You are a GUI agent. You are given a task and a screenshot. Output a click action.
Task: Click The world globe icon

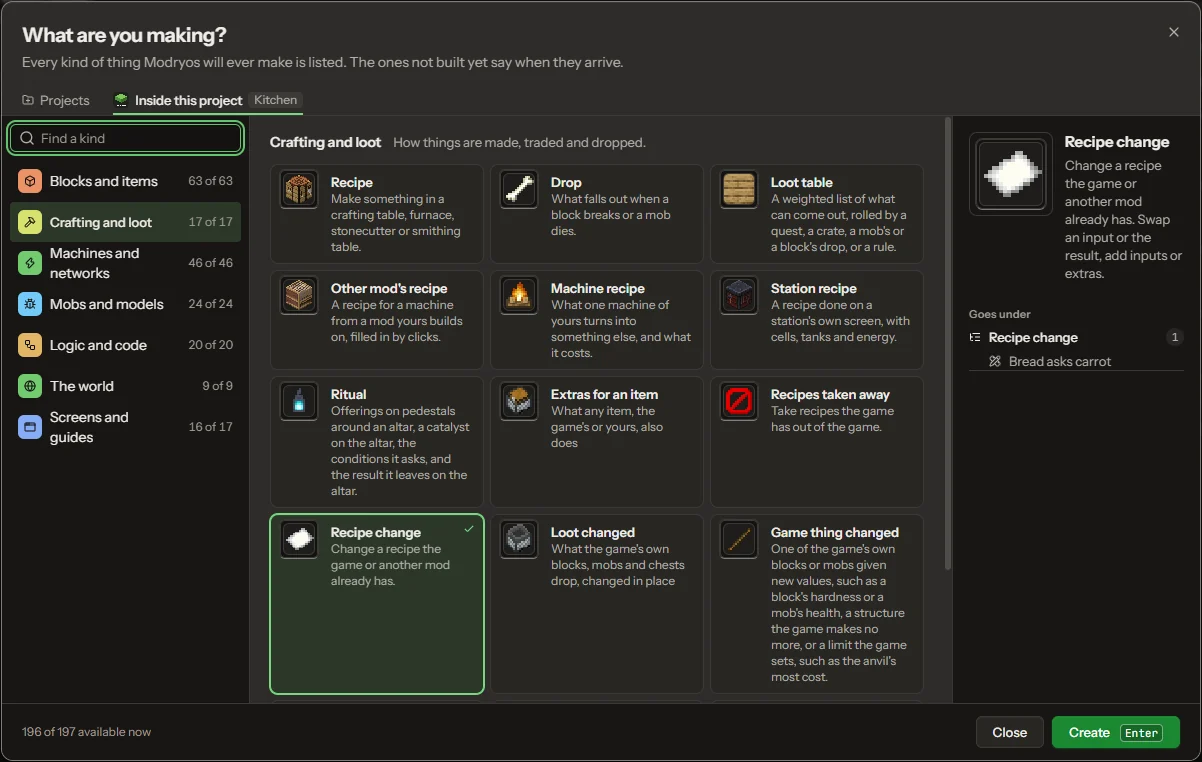click(30, 386)
